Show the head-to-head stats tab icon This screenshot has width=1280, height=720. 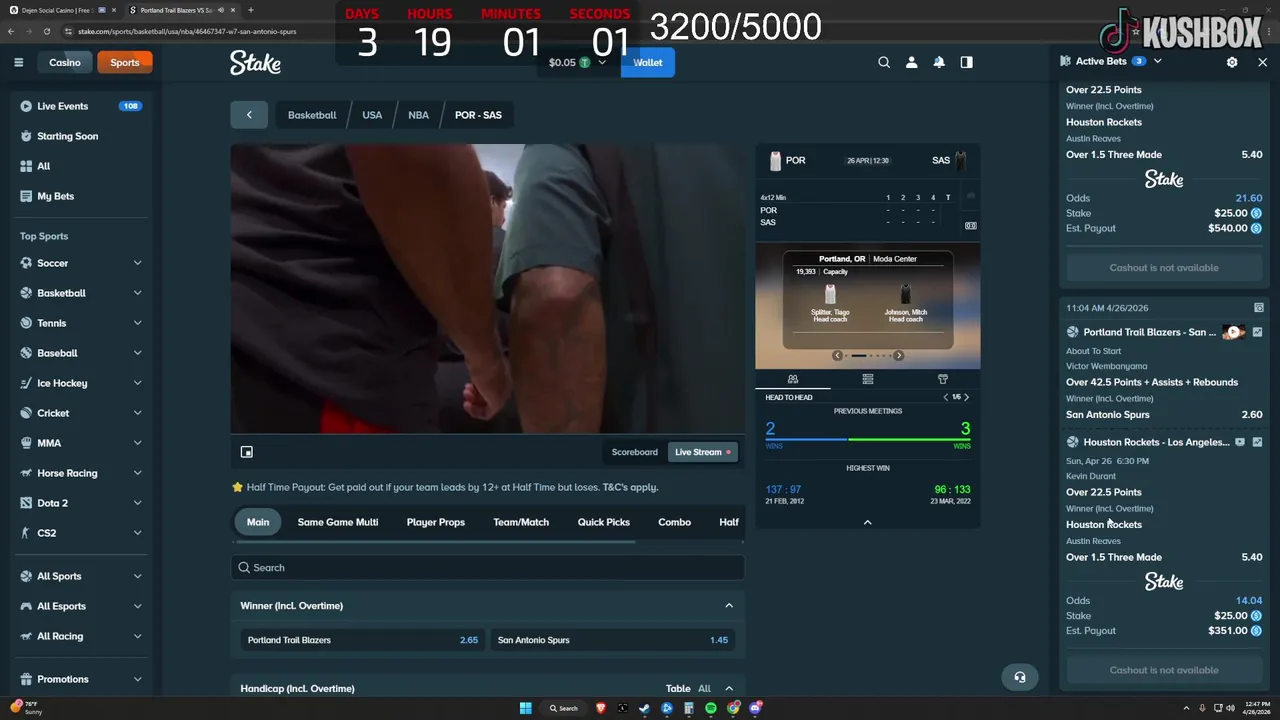[x=792, y=379]
